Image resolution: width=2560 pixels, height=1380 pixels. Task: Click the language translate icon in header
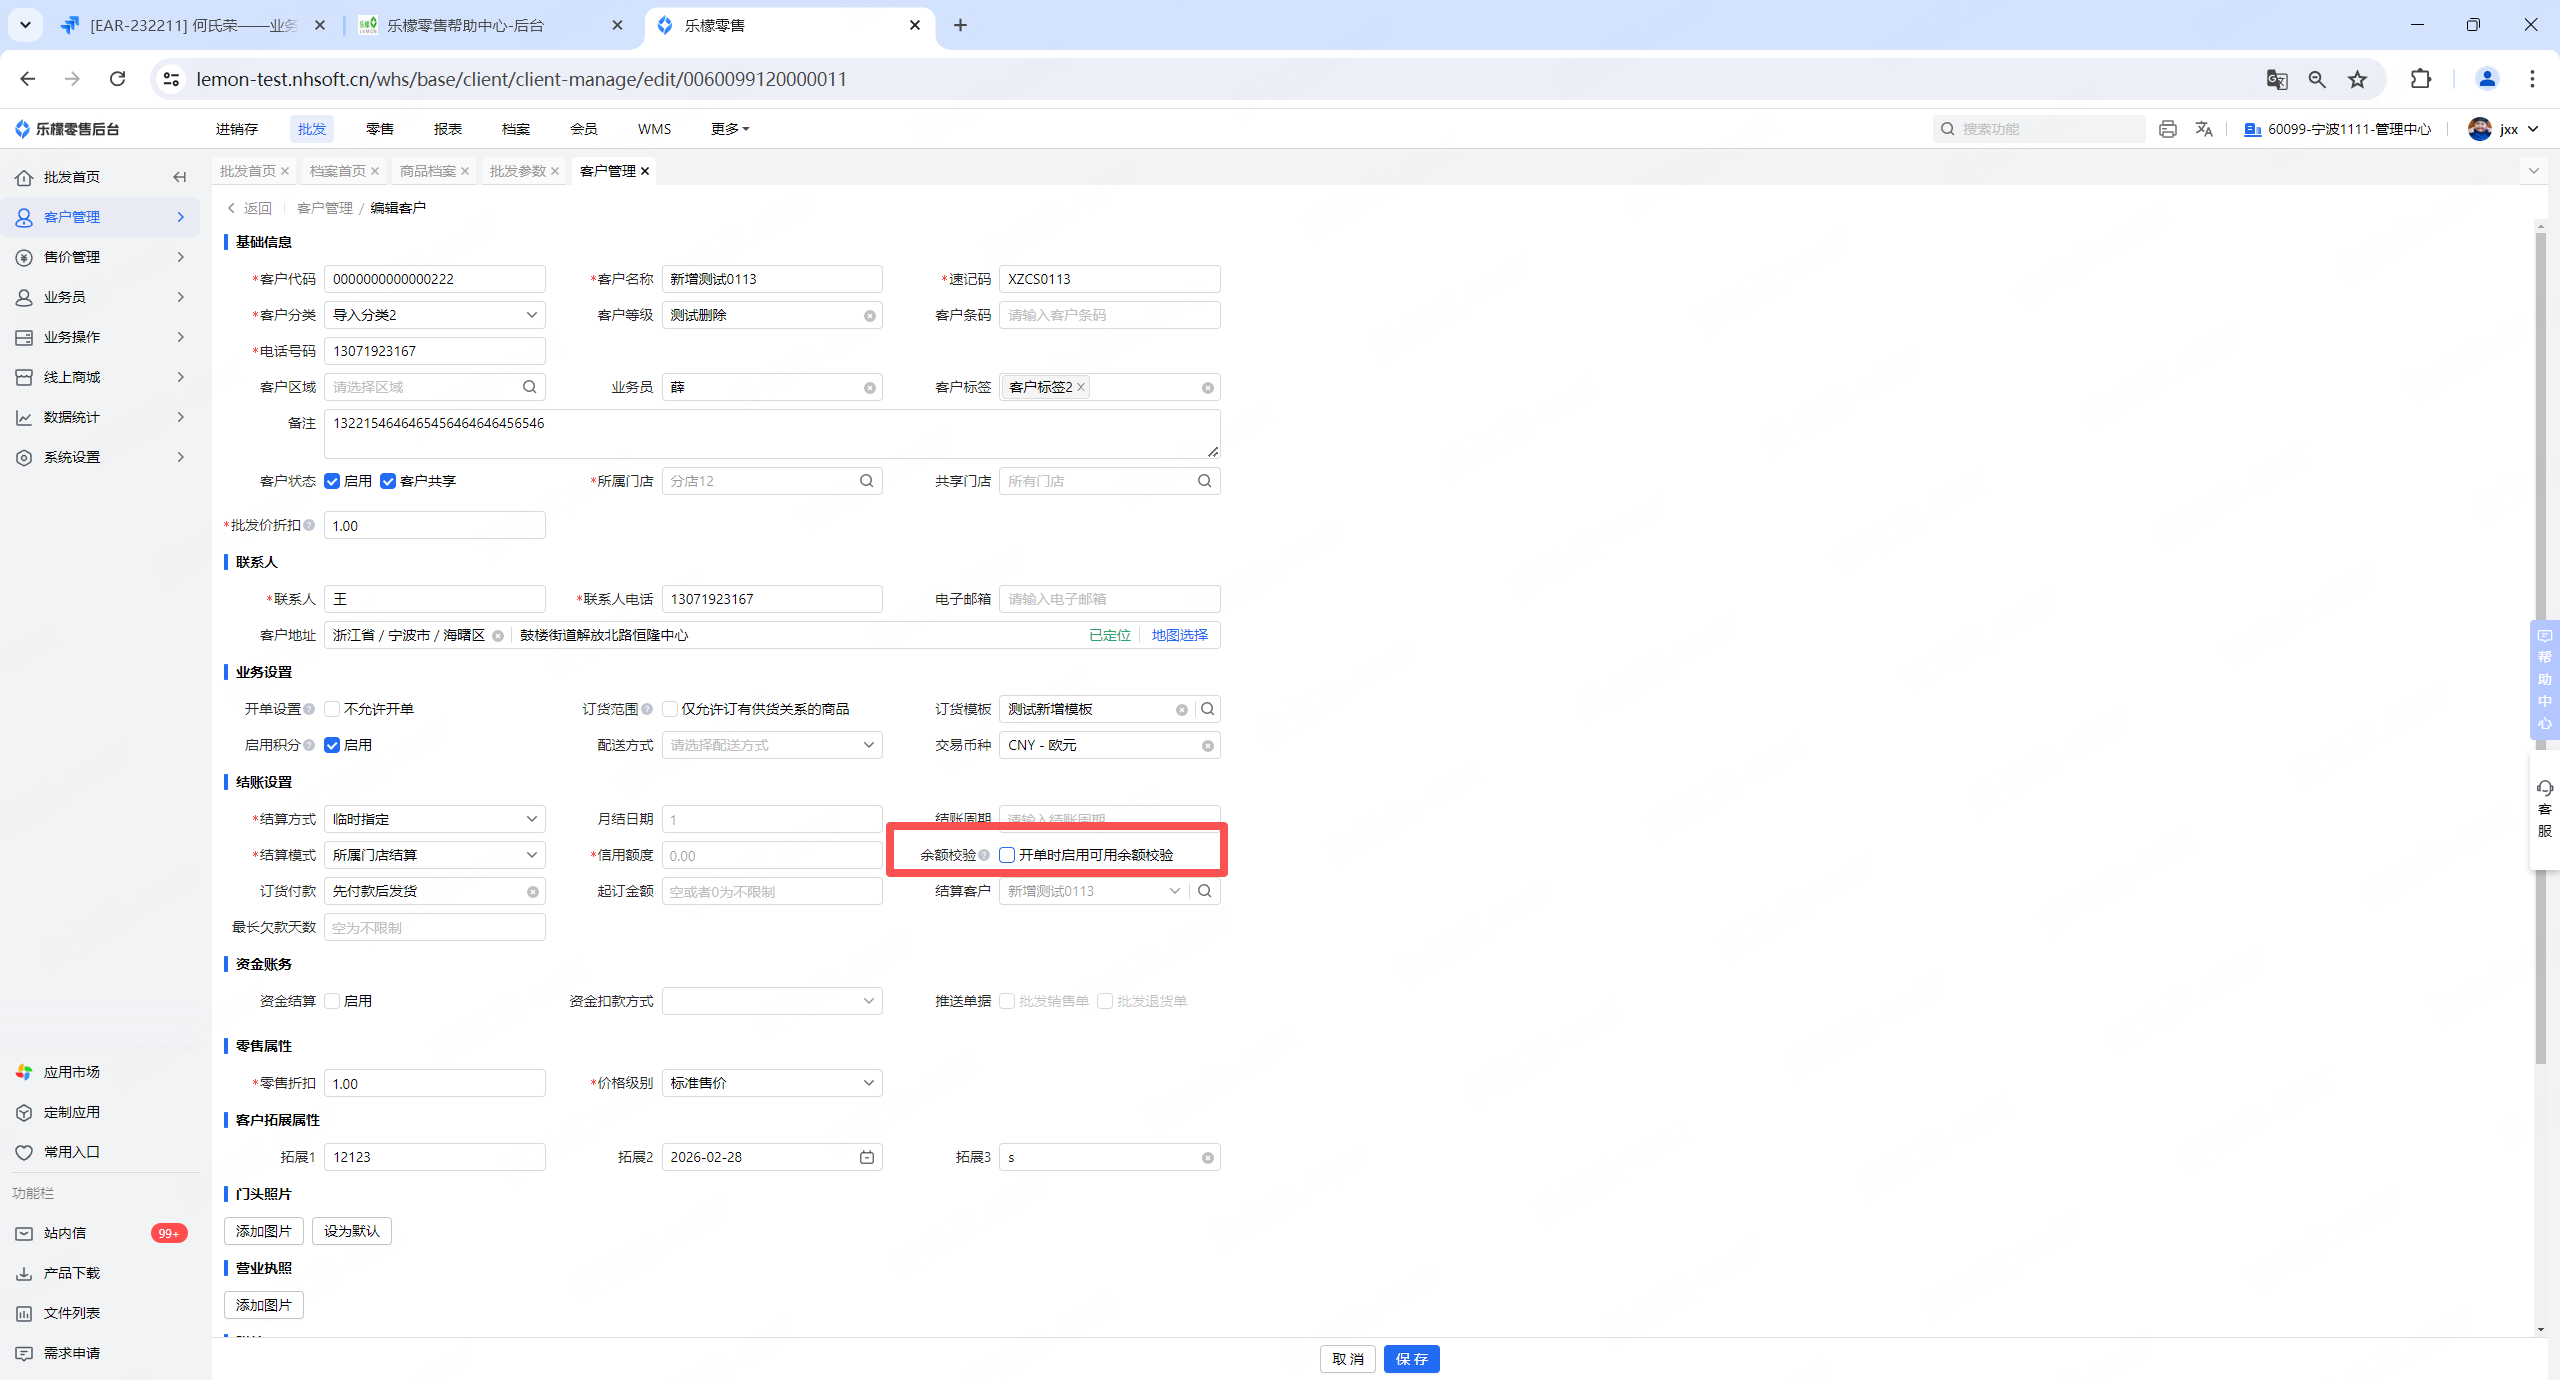(x=2204, y=129)
